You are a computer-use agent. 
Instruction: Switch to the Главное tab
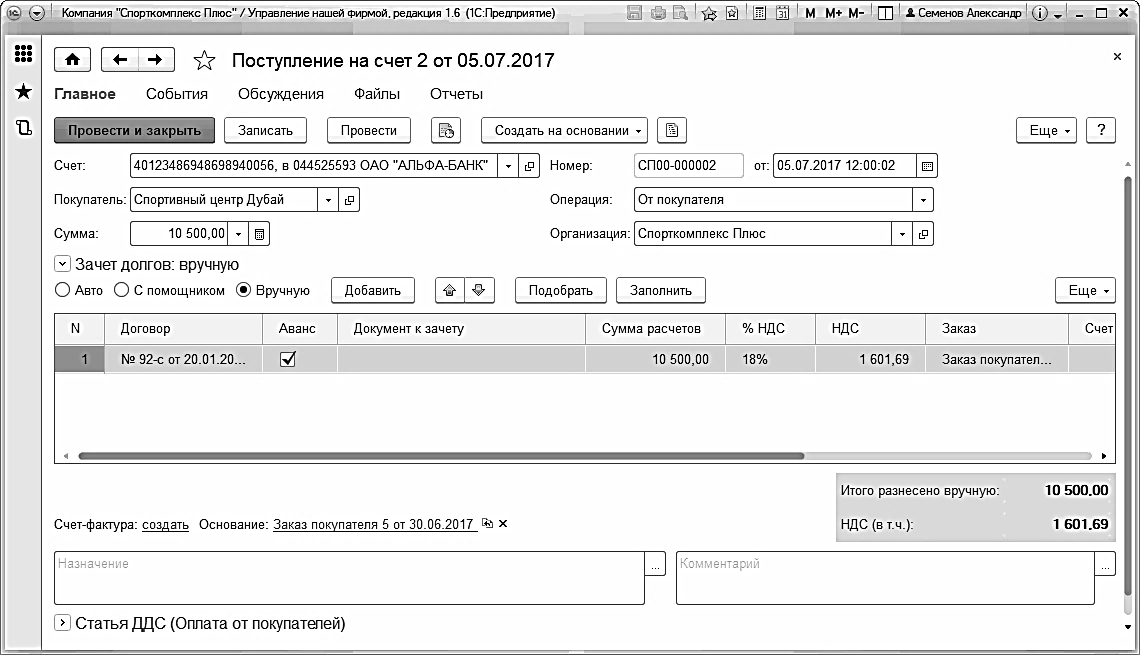click(x=85, y=94)
